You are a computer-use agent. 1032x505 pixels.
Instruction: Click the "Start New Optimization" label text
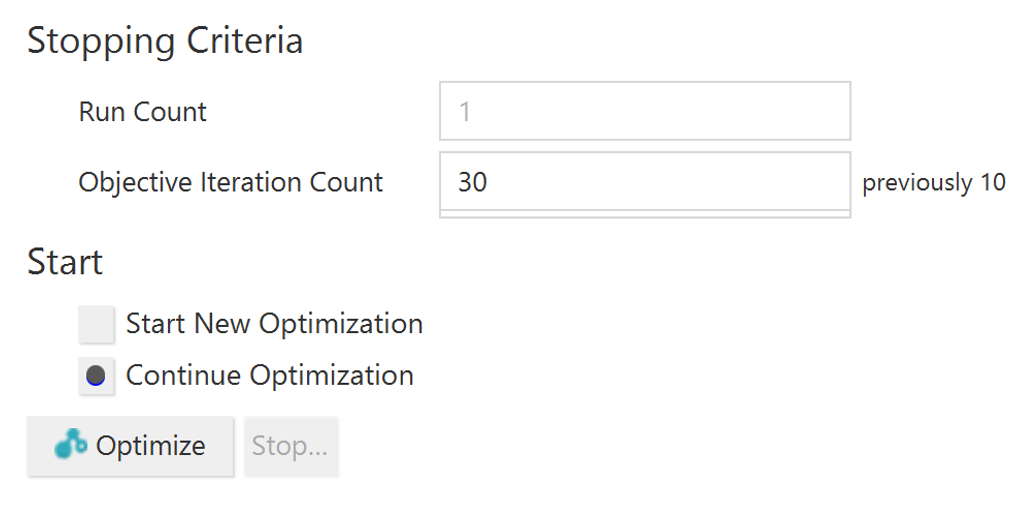point(274,325)
